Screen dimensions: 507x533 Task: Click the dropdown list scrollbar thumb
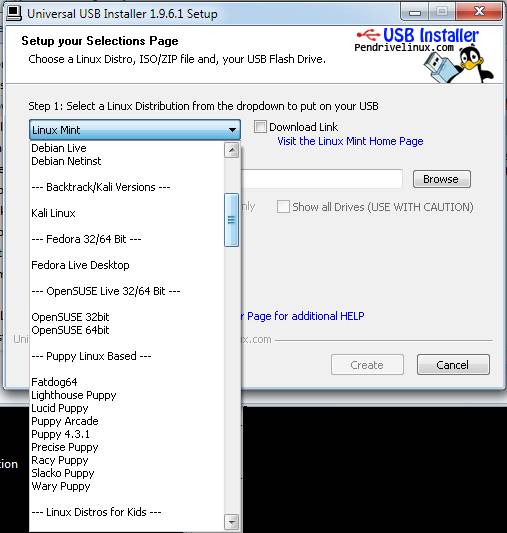pos(231,220)
